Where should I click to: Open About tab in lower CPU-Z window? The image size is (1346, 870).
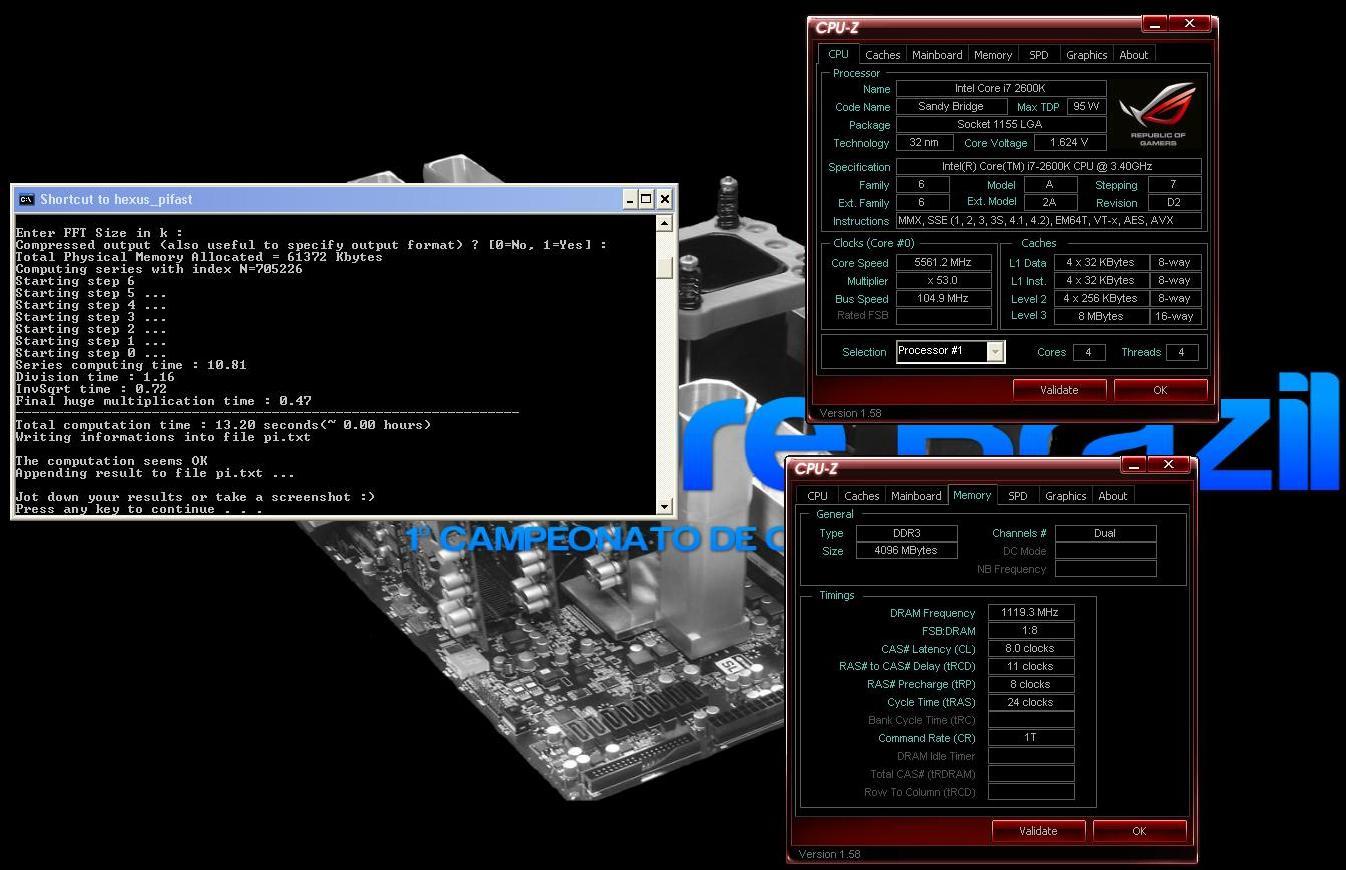(1112, 496)
